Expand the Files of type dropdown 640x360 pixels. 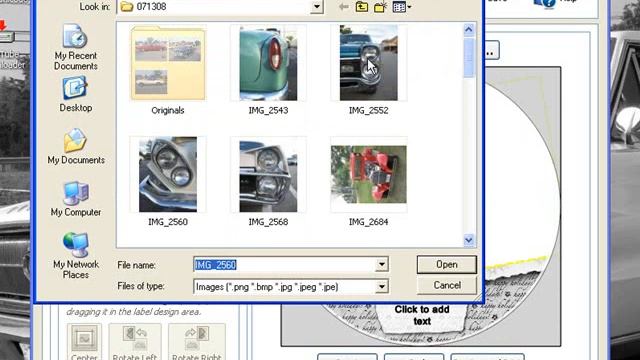(382, 287)
